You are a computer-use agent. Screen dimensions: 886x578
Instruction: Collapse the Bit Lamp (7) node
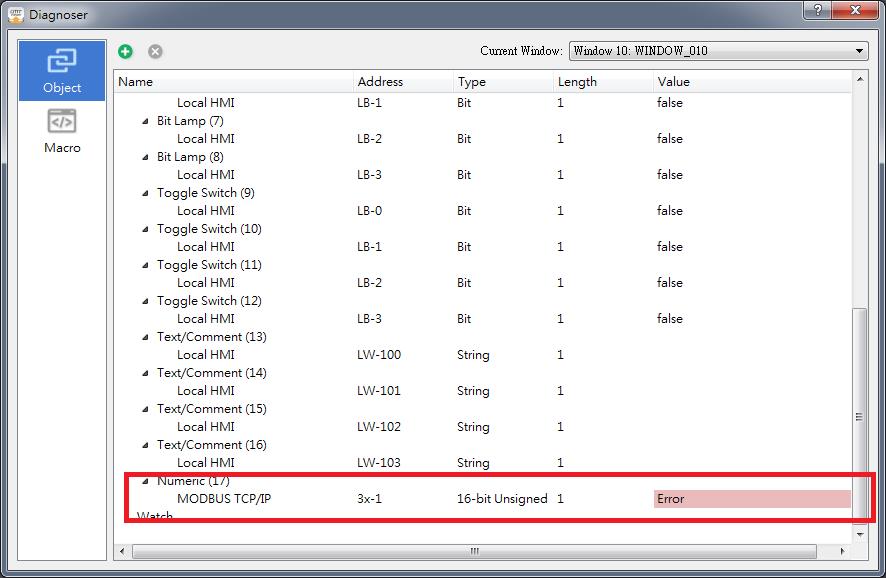click(146, 121)
